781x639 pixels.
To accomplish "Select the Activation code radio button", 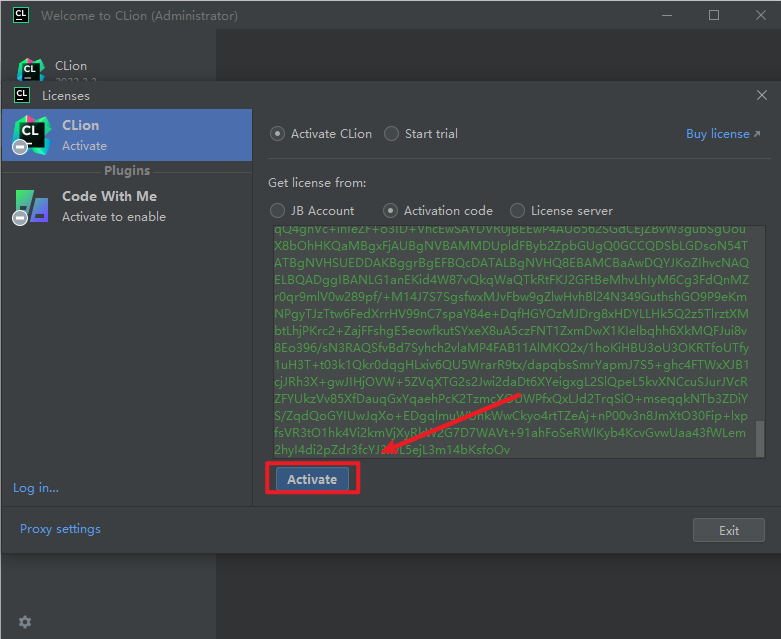I will [391, 211].
